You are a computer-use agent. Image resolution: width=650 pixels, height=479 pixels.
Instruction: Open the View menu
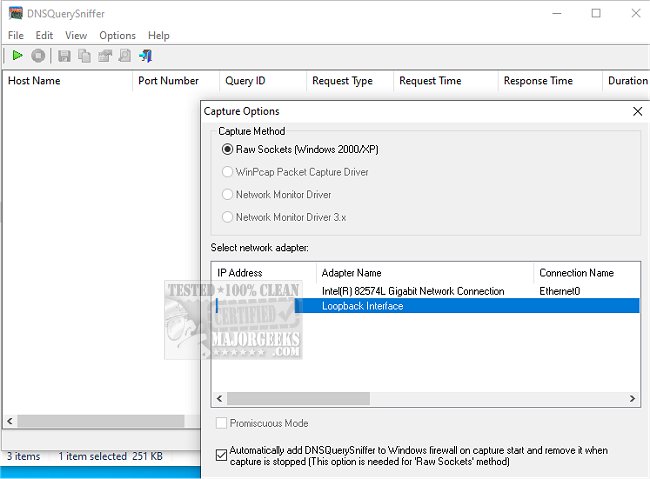76,35
